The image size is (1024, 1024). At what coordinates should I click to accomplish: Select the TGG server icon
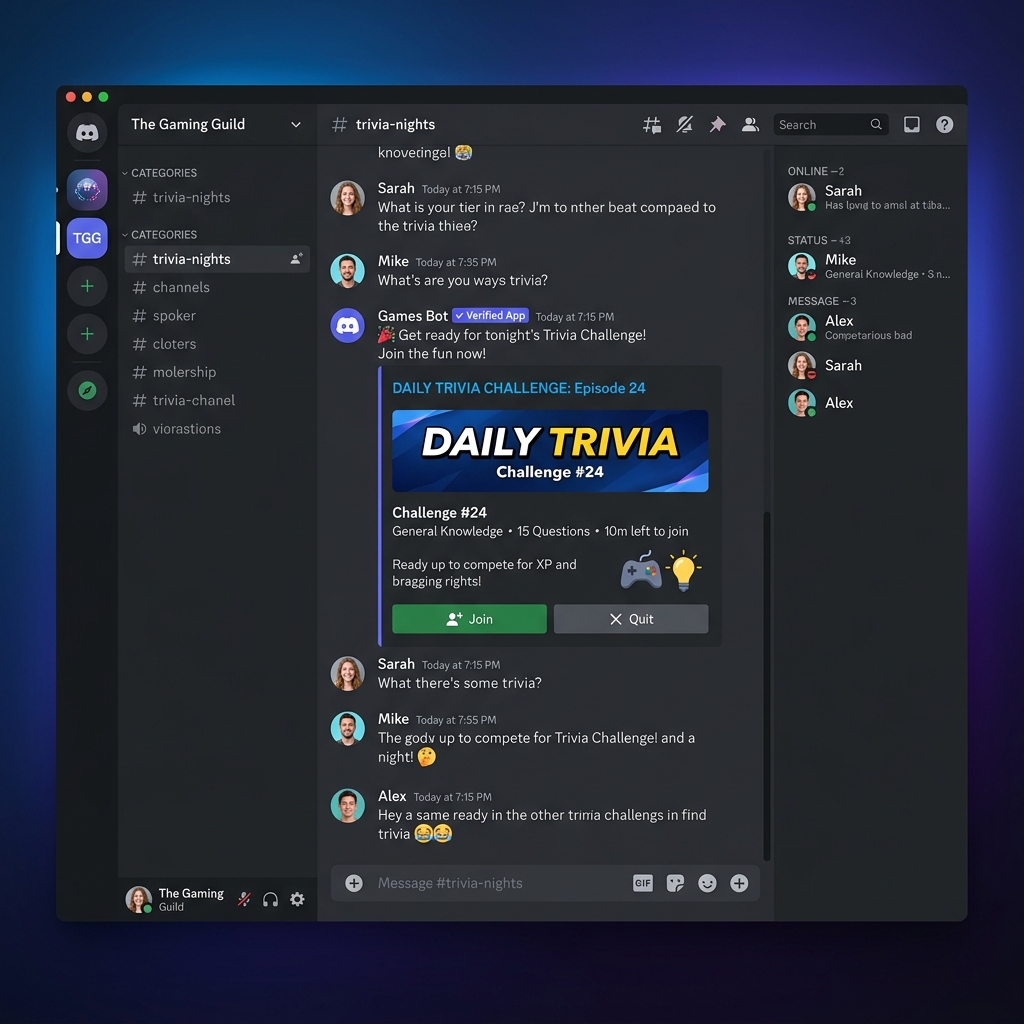pyautogui.click(x=87, y=238)
